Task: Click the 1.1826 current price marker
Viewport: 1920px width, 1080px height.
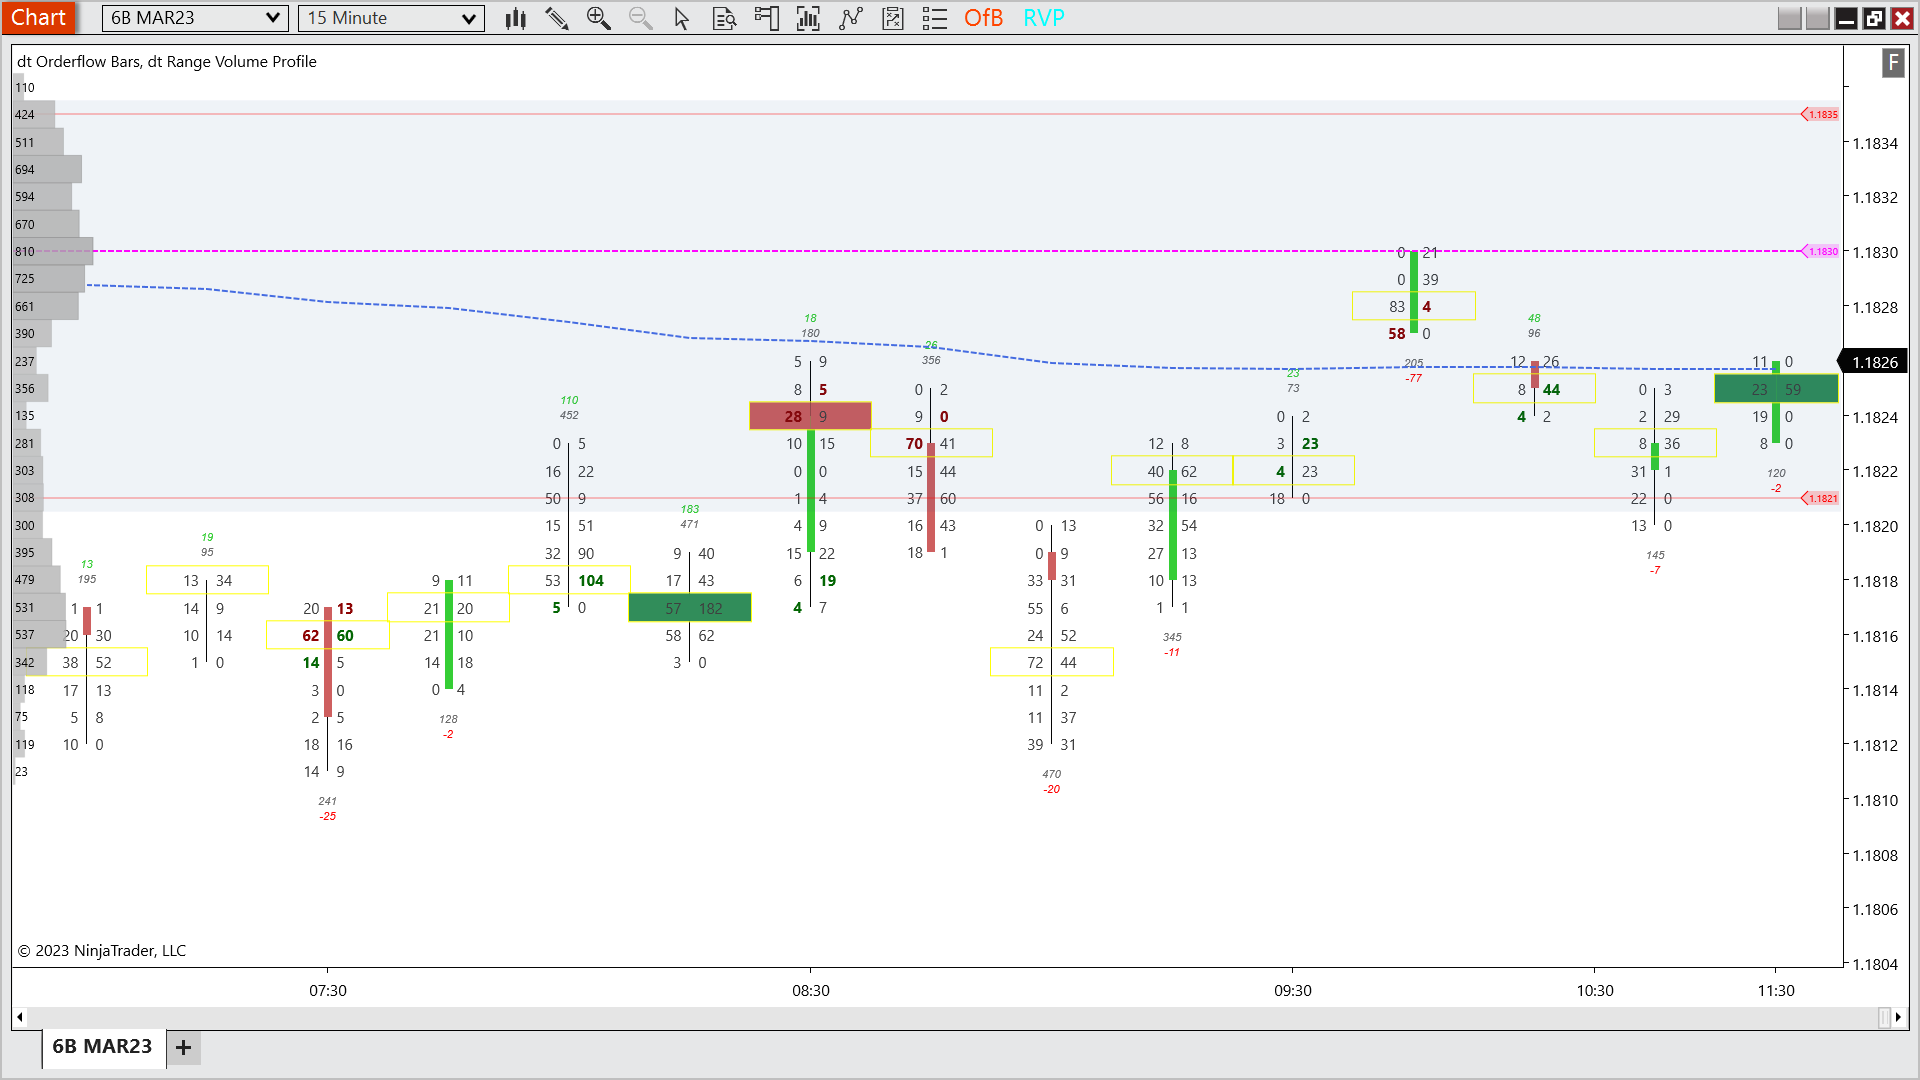Action: [x=1874, y=362]
